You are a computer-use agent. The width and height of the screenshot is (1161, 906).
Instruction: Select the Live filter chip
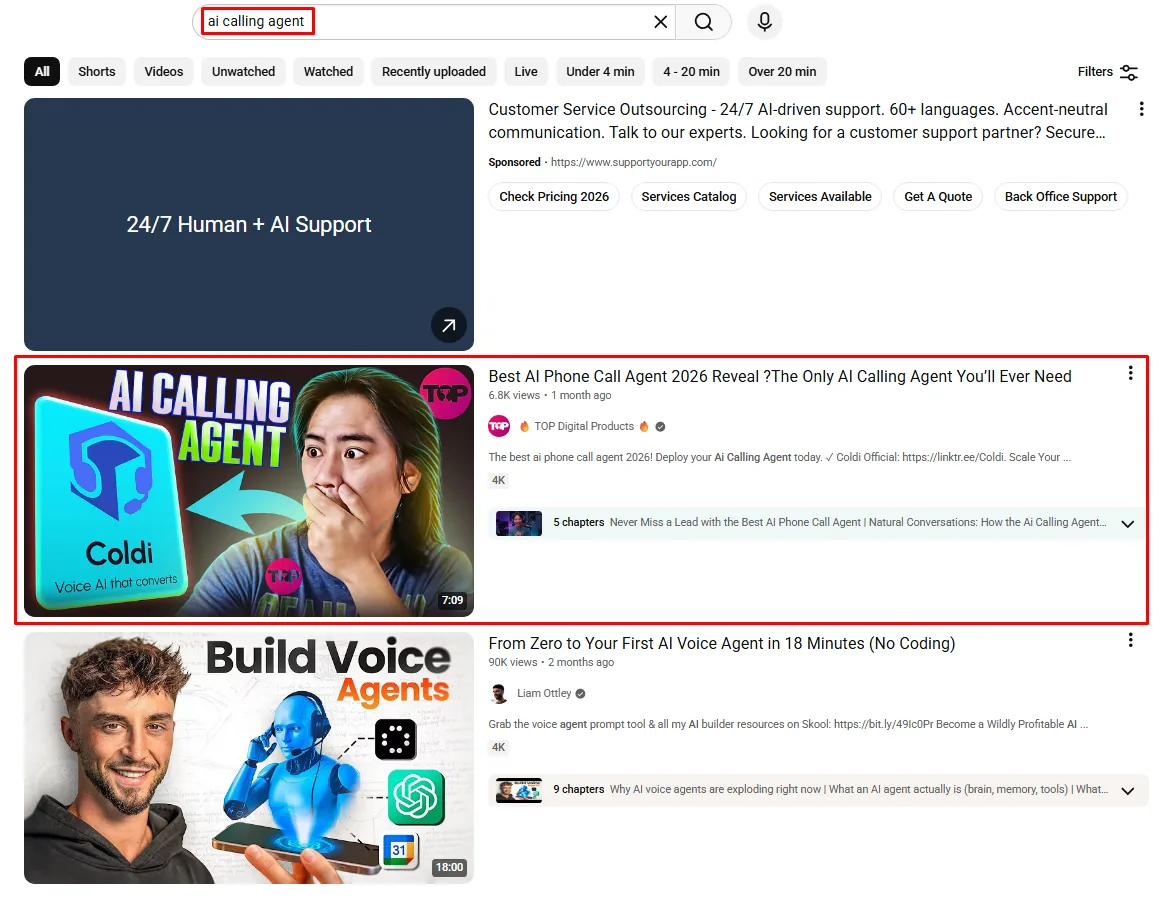[526, 72]
